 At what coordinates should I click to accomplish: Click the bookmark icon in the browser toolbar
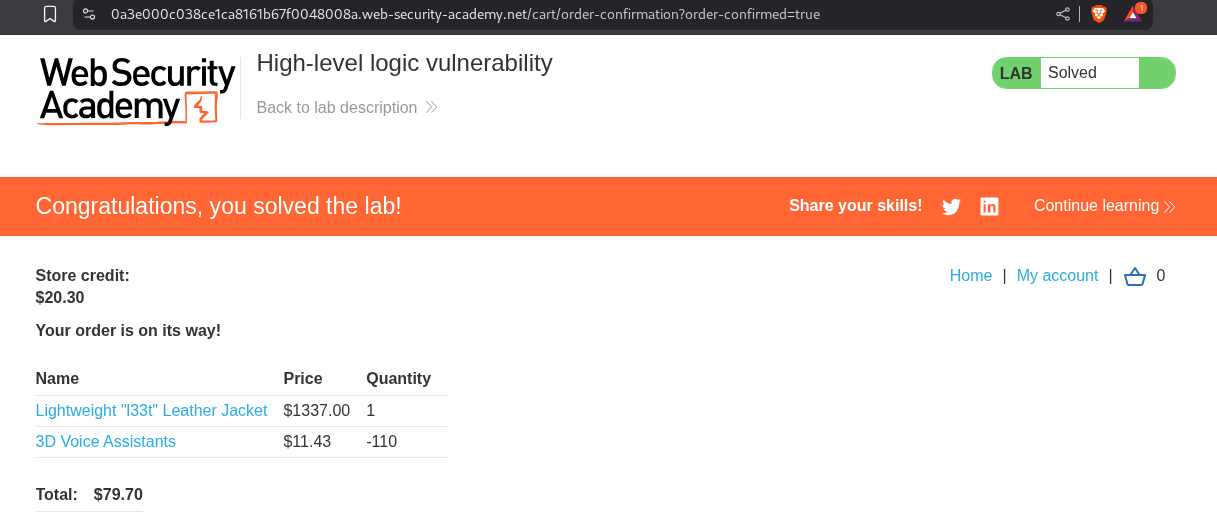[x=50, y=14]
